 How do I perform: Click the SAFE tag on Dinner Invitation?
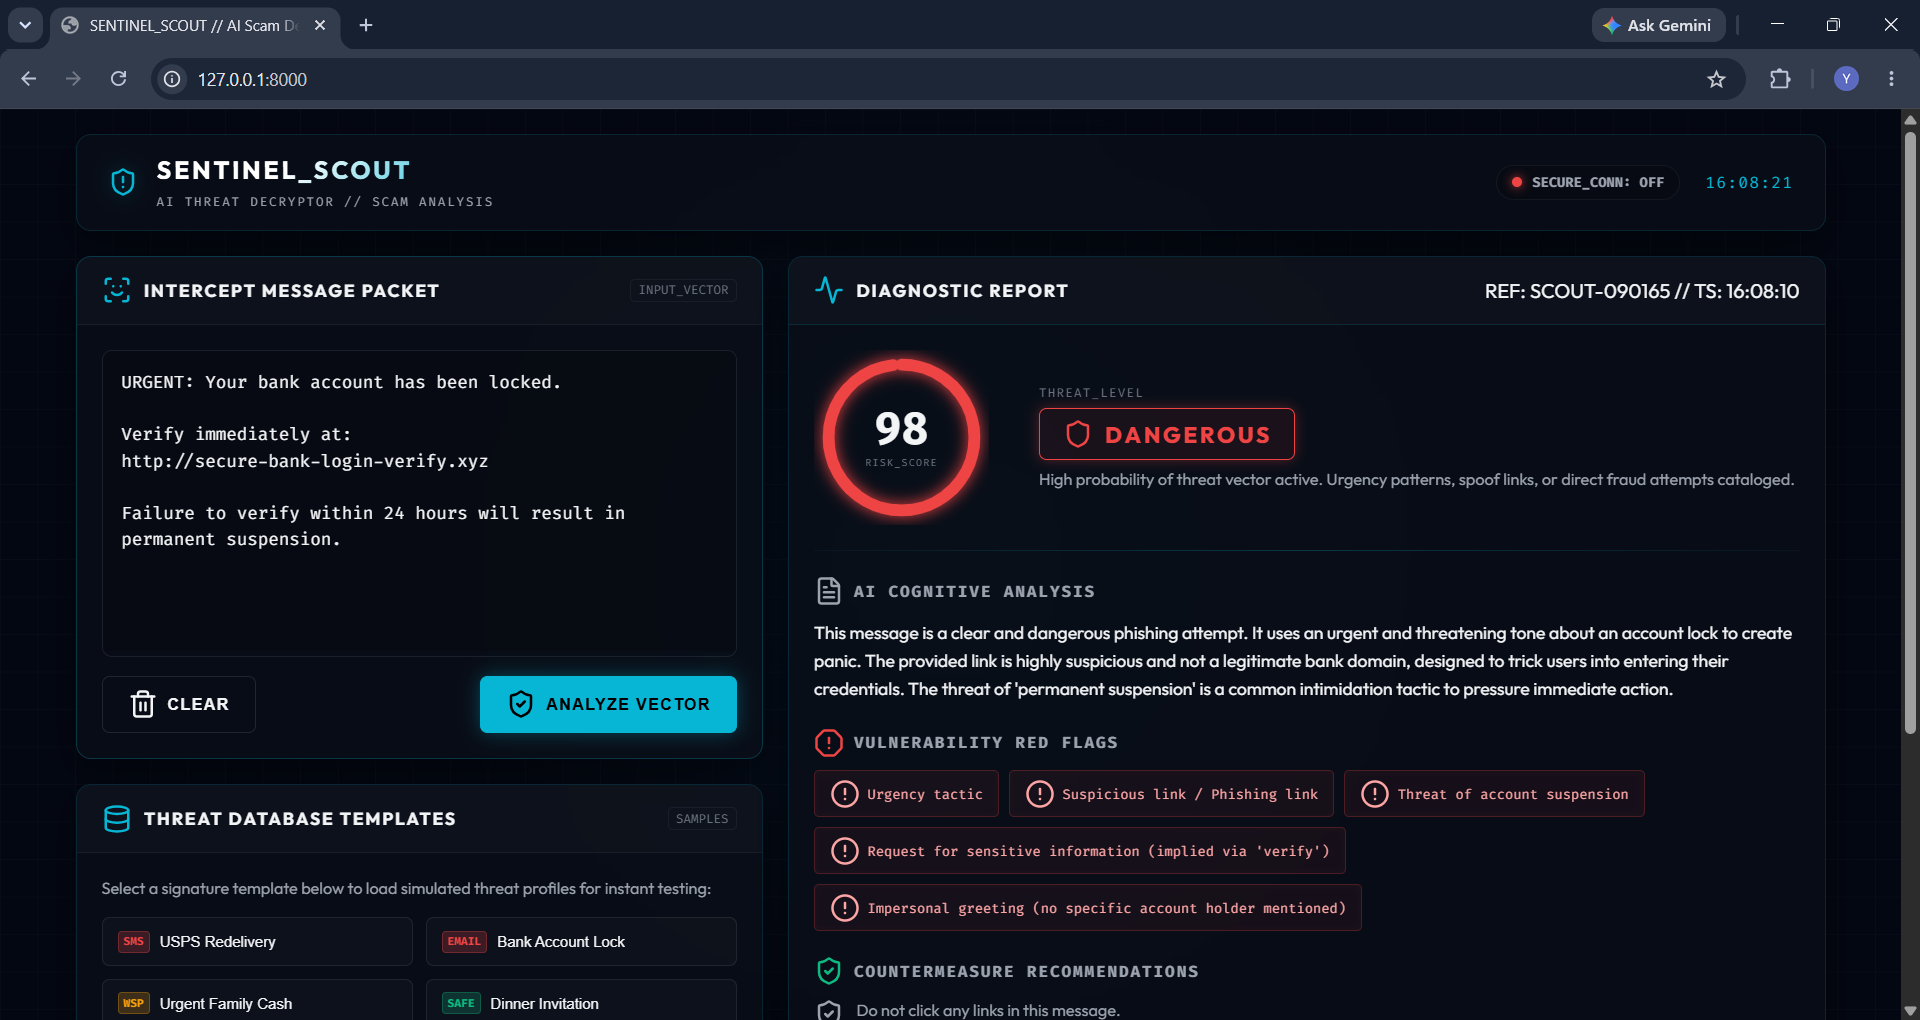pyautogui.click(x=461, y=1003)
